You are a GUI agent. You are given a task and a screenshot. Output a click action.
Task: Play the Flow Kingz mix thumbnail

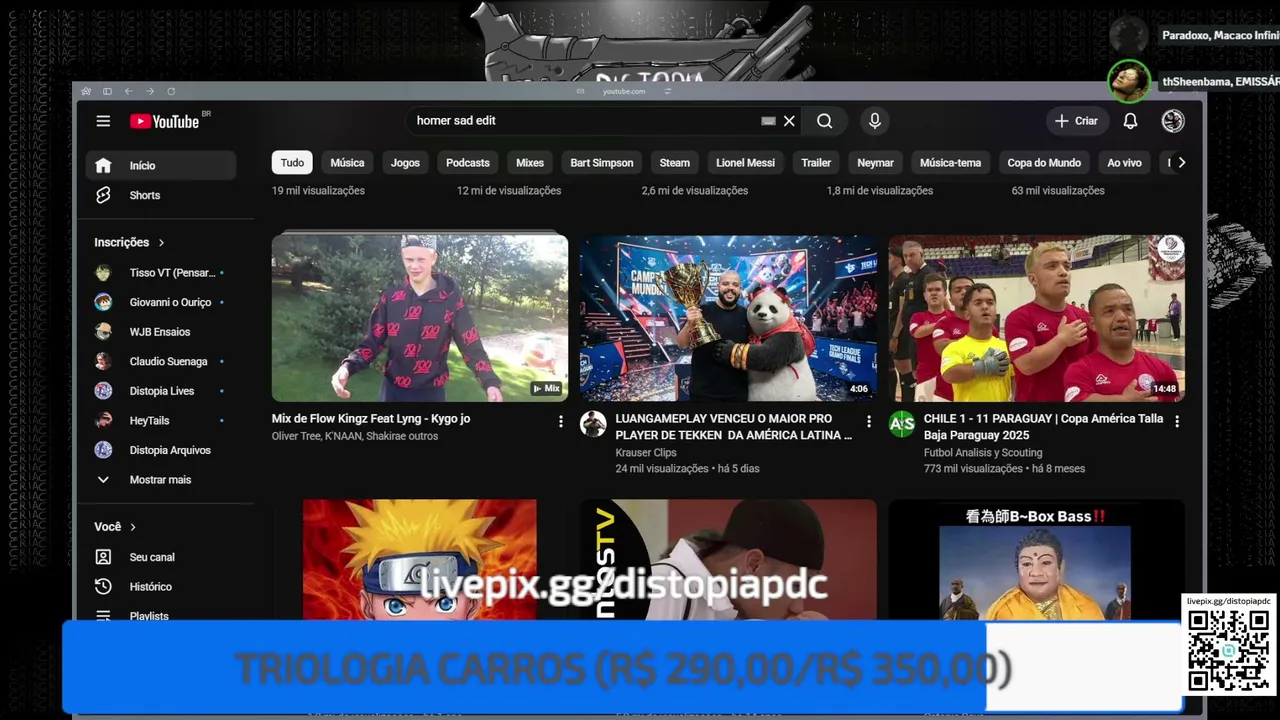[420, 318]
